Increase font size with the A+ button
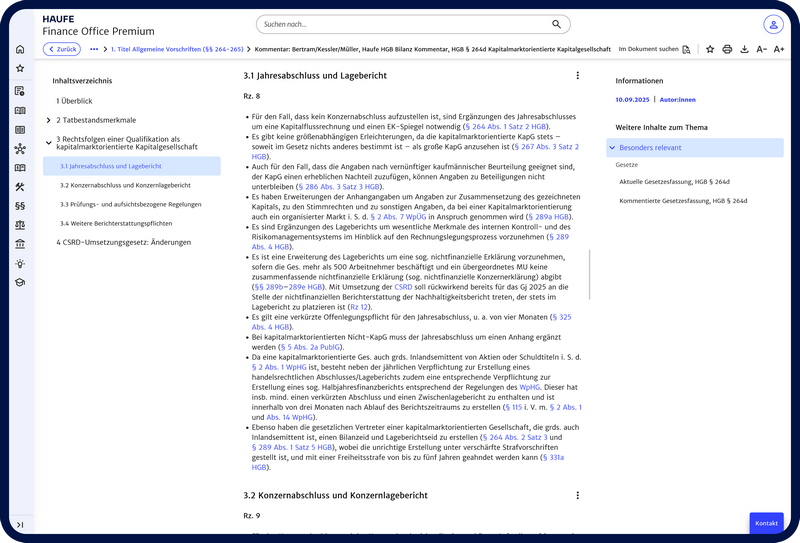800x543 pixels. click(779, 49)
